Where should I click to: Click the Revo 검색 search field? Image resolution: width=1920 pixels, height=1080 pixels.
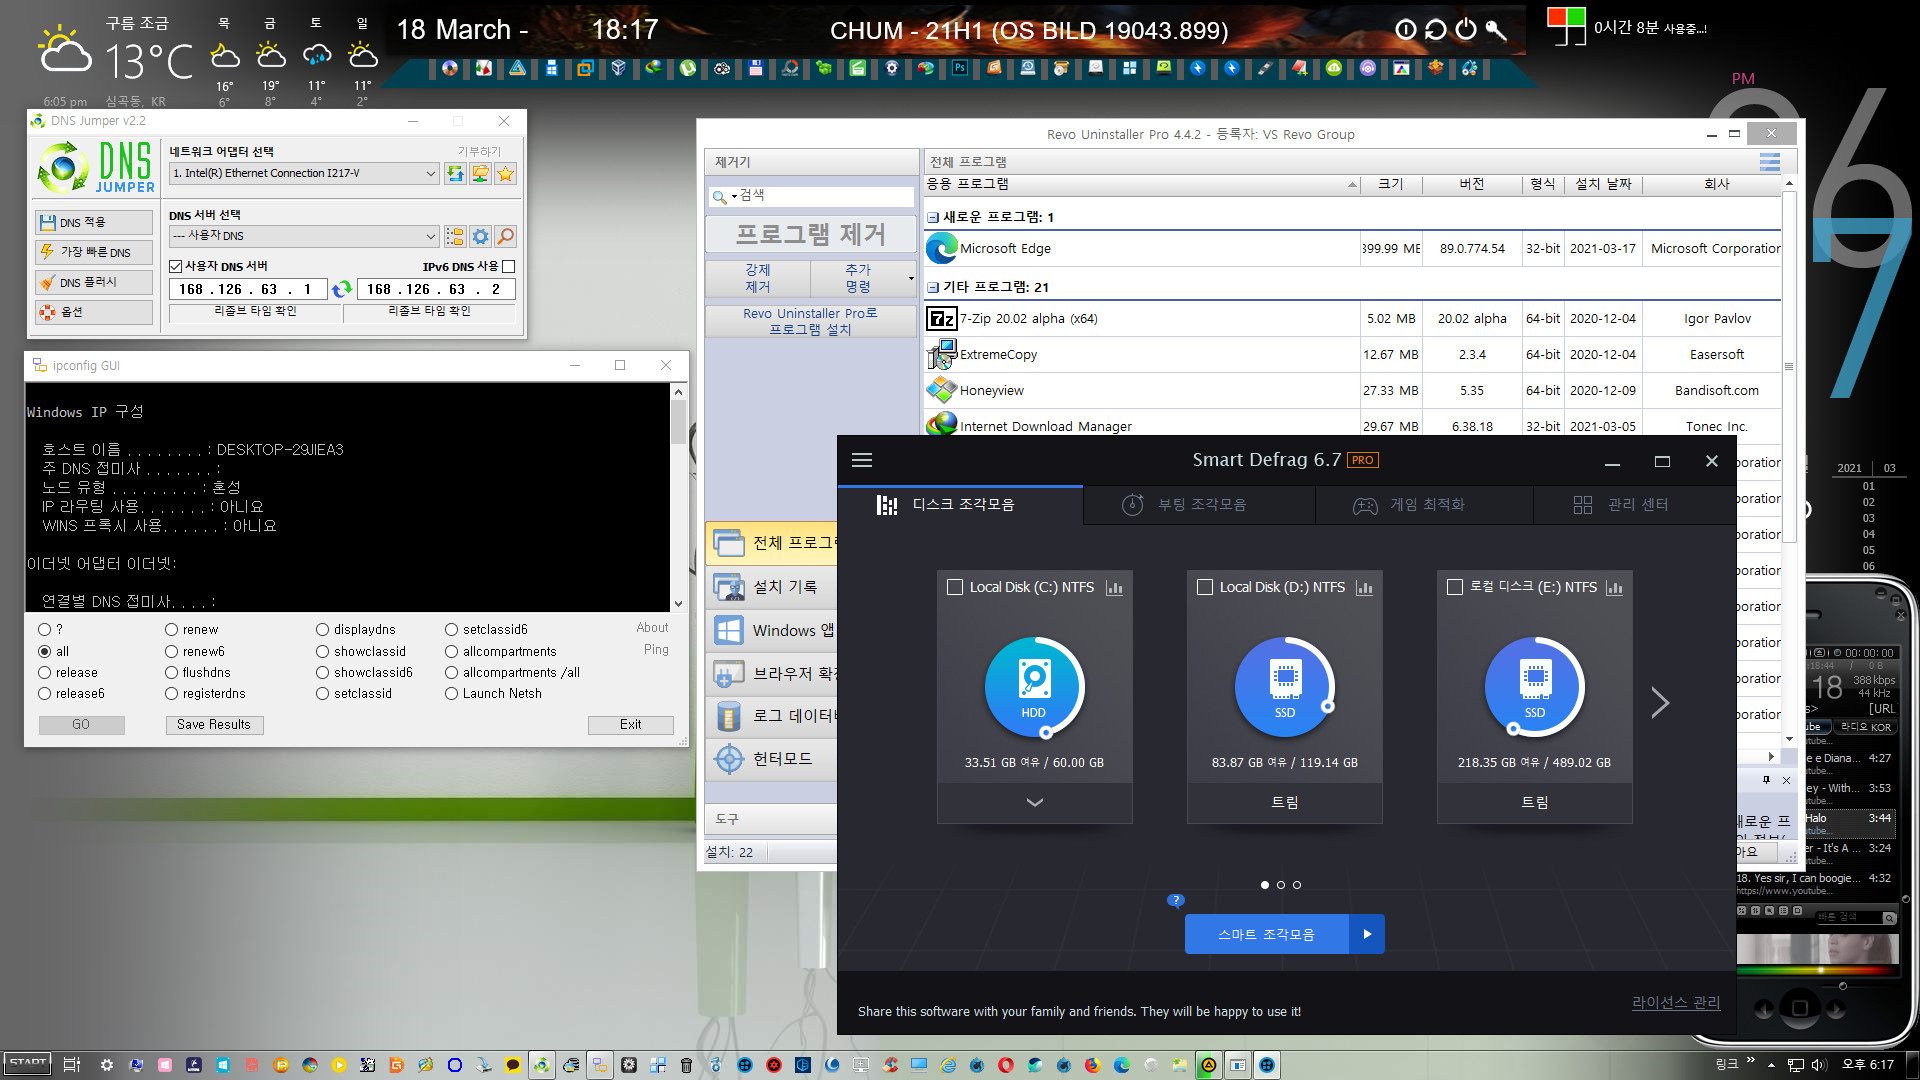pyautogui.click(x=812, y=196)
